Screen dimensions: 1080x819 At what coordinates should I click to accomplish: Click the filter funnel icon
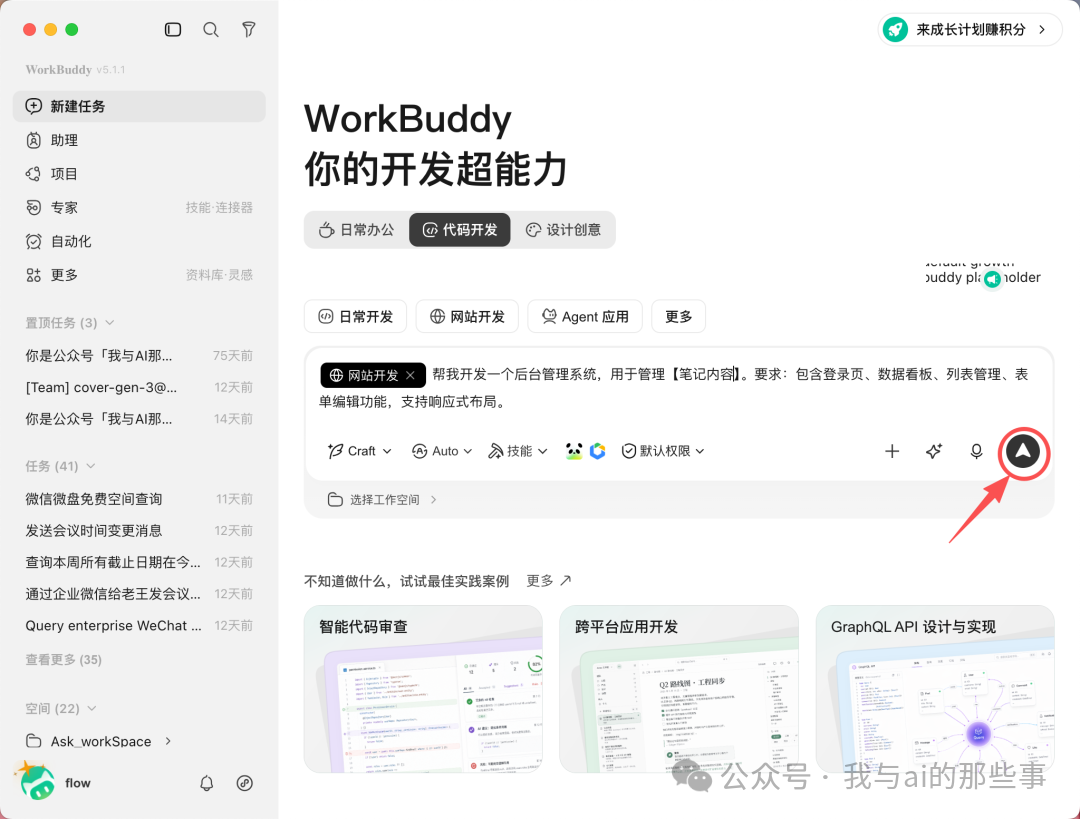click(249, 30)
